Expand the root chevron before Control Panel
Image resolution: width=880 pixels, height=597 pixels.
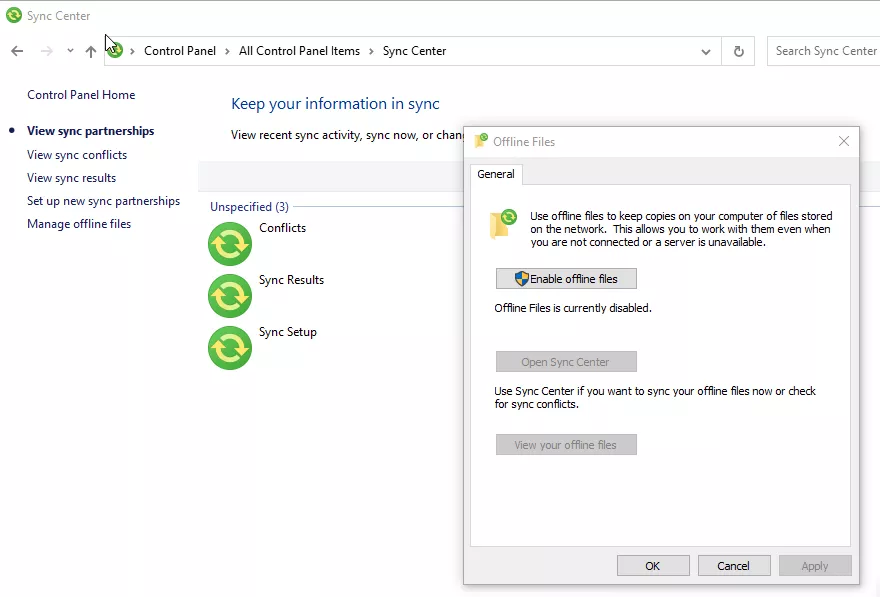pos(132,51)
